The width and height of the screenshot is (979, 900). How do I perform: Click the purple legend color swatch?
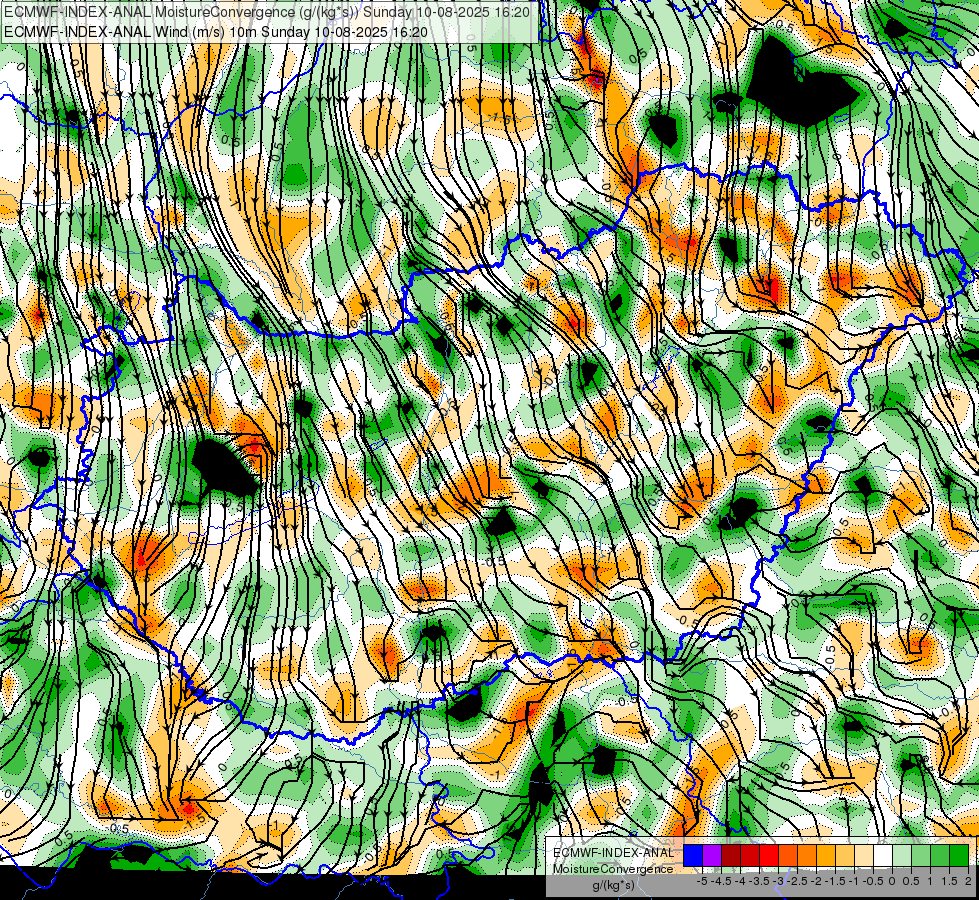coord(712,856)
